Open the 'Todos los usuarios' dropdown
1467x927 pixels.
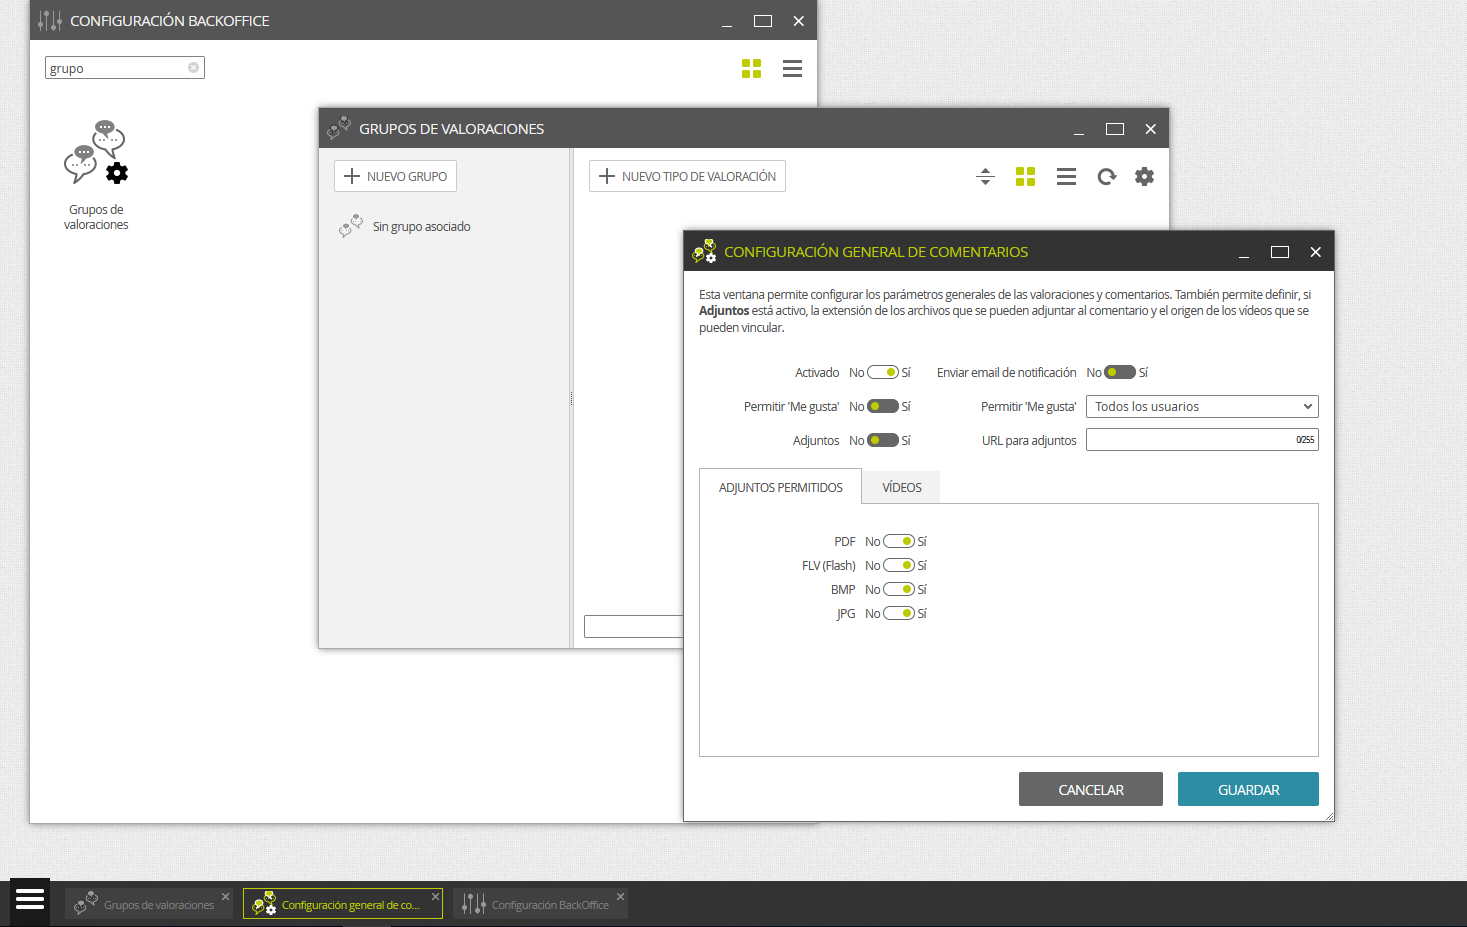(x=1202, y=406)
